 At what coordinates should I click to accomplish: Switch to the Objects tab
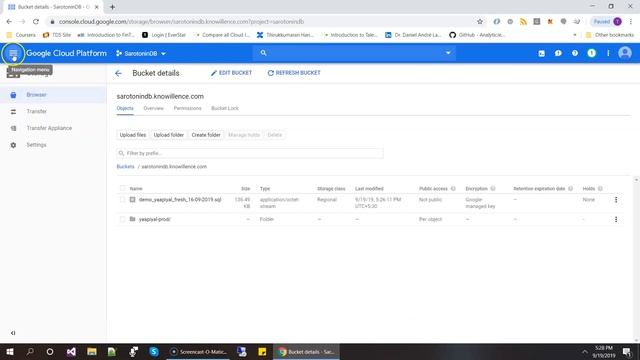pos(125,109)
